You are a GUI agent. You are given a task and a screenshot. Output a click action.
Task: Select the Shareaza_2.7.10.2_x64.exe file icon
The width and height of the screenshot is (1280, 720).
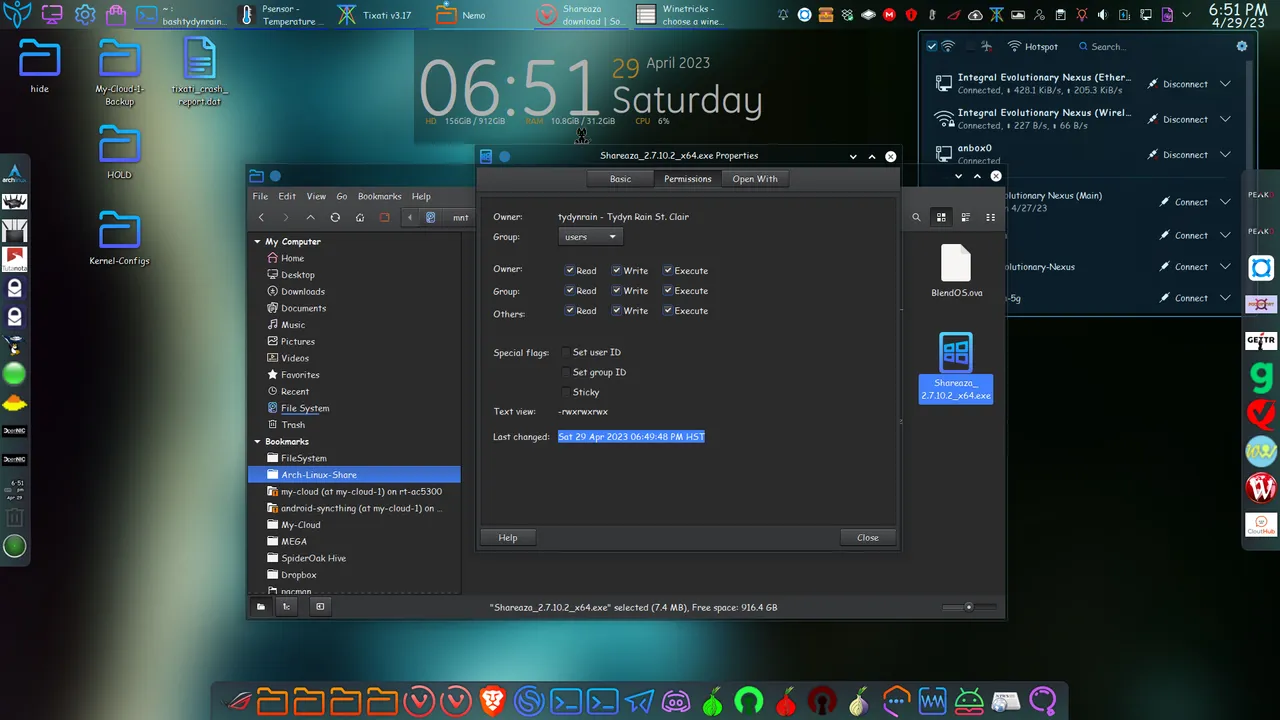956,353
